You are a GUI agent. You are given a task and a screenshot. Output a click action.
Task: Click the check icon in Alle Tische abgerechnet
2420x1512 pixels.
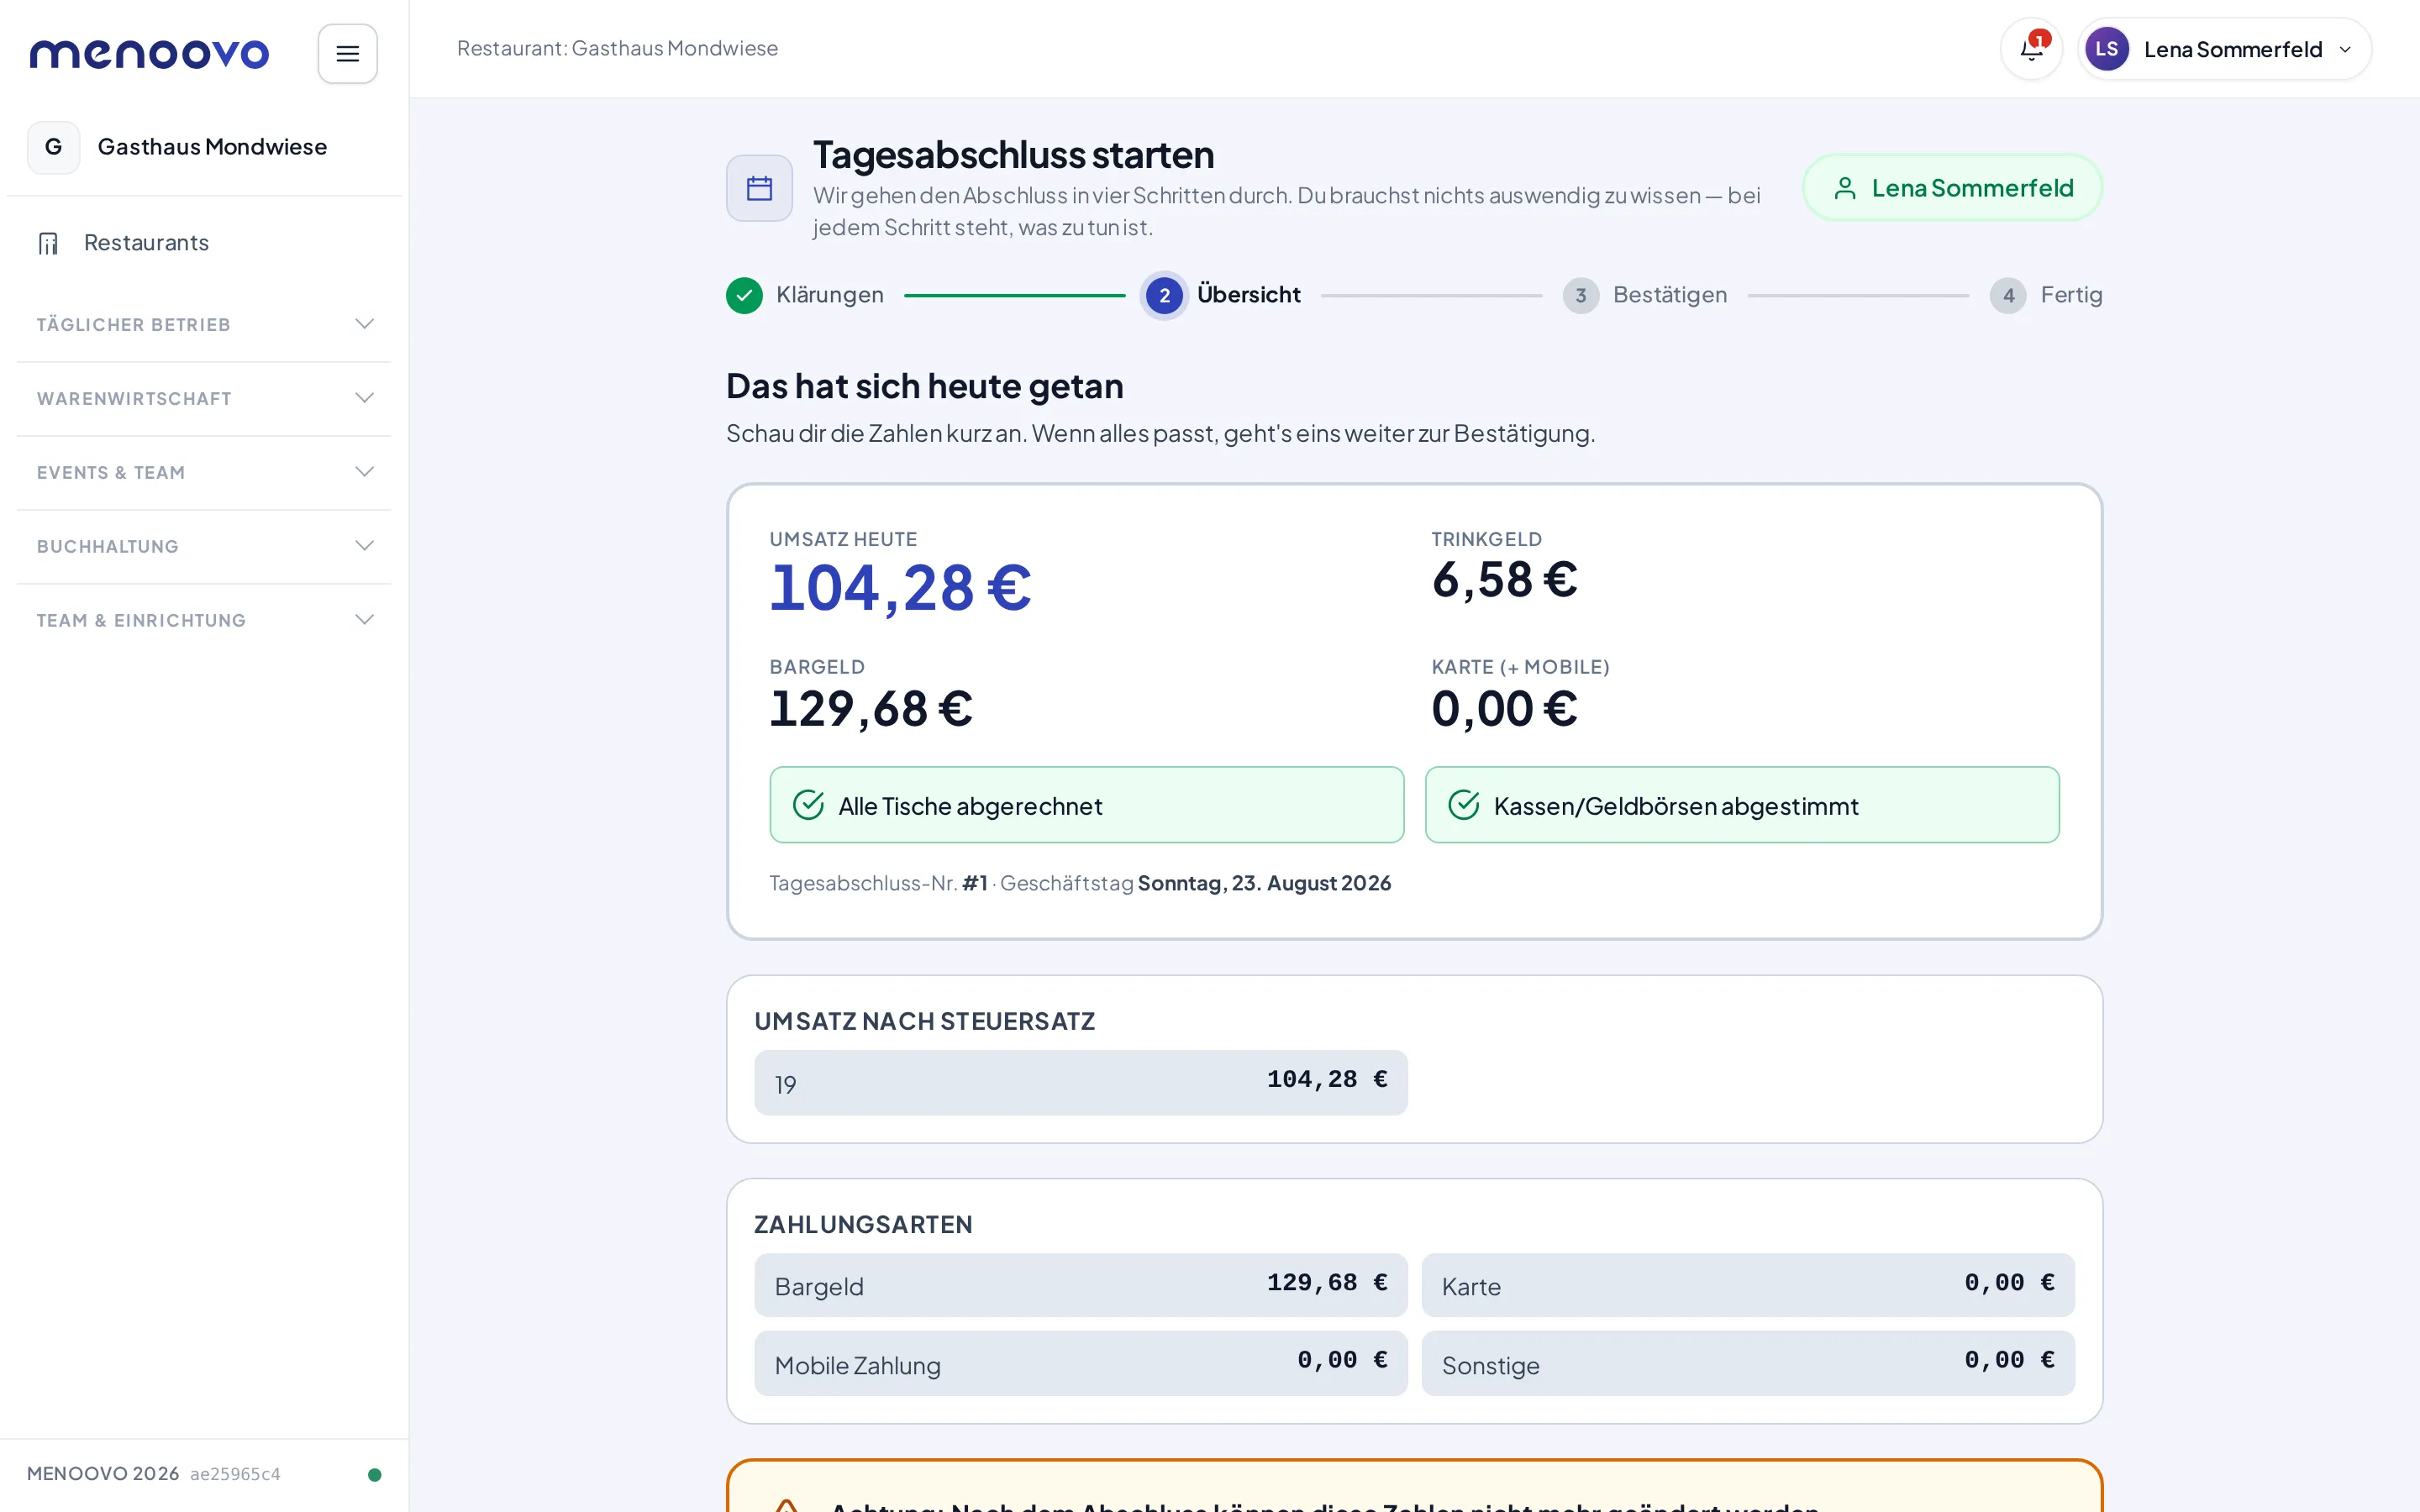(808, 805)
